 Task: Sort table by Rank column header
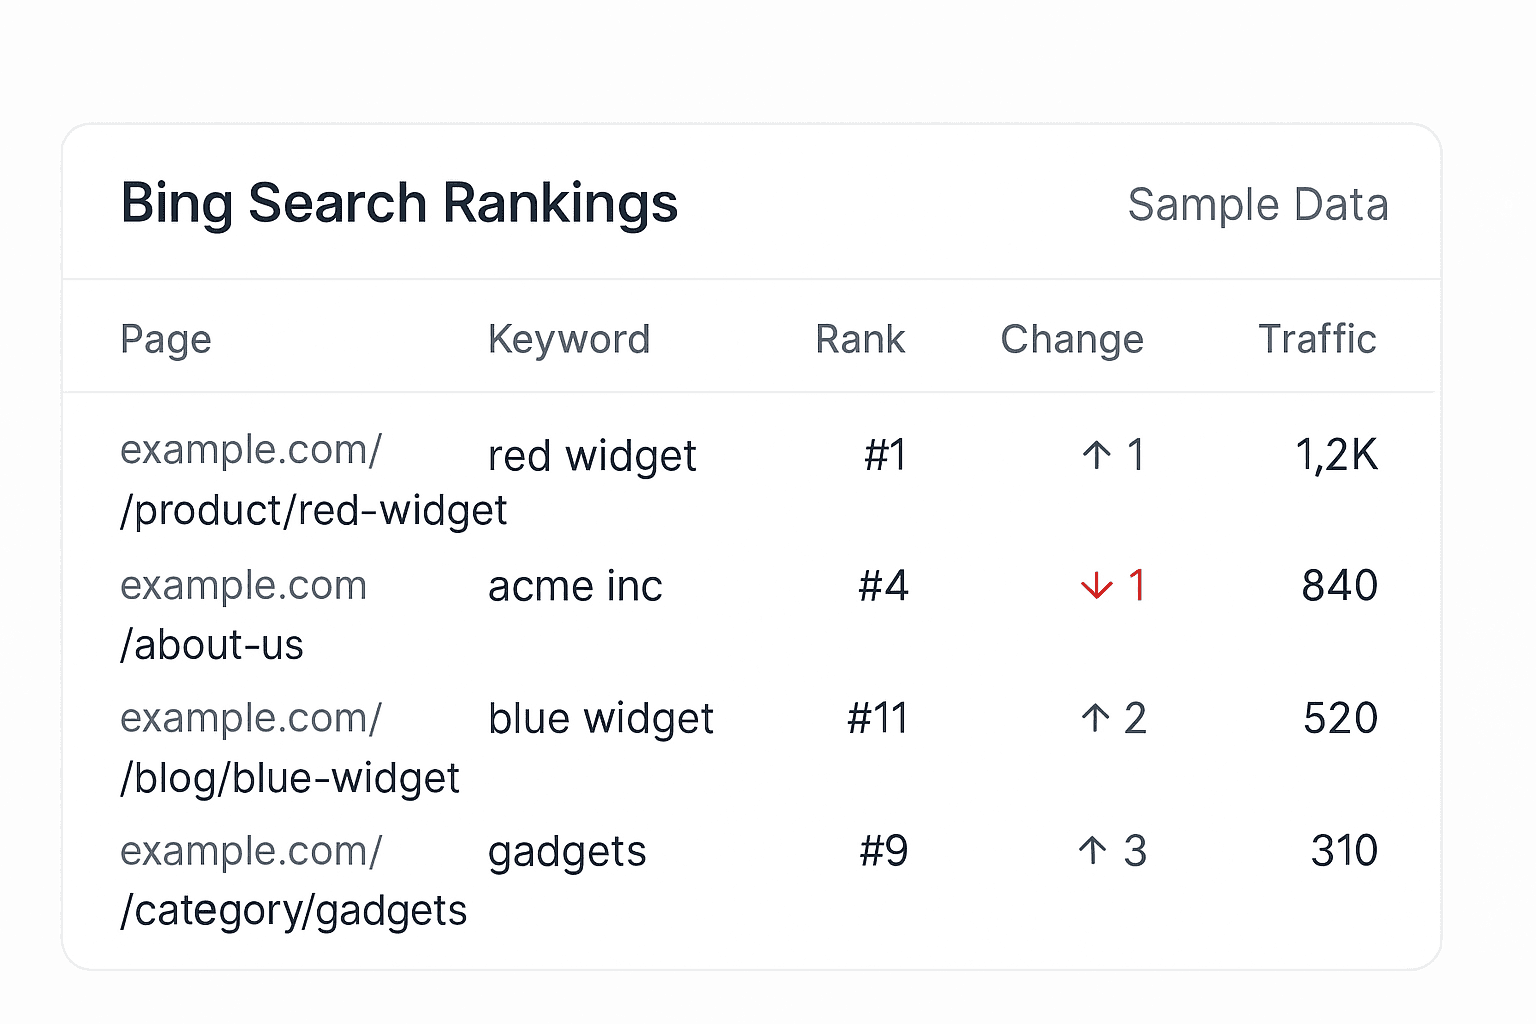coord(860,340)
